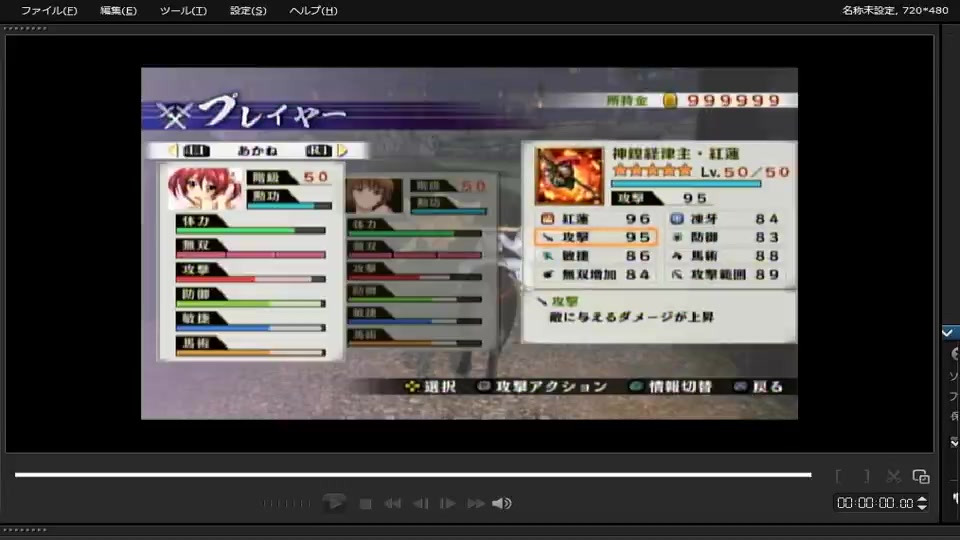Click the jog dial tick marks left of Play
The image size is (960, 540).
click(x=287, y=503)
